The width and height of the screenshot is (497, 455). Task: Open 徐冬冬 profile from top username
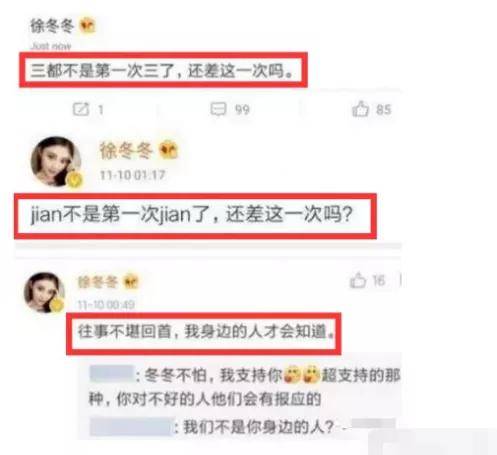52,26
